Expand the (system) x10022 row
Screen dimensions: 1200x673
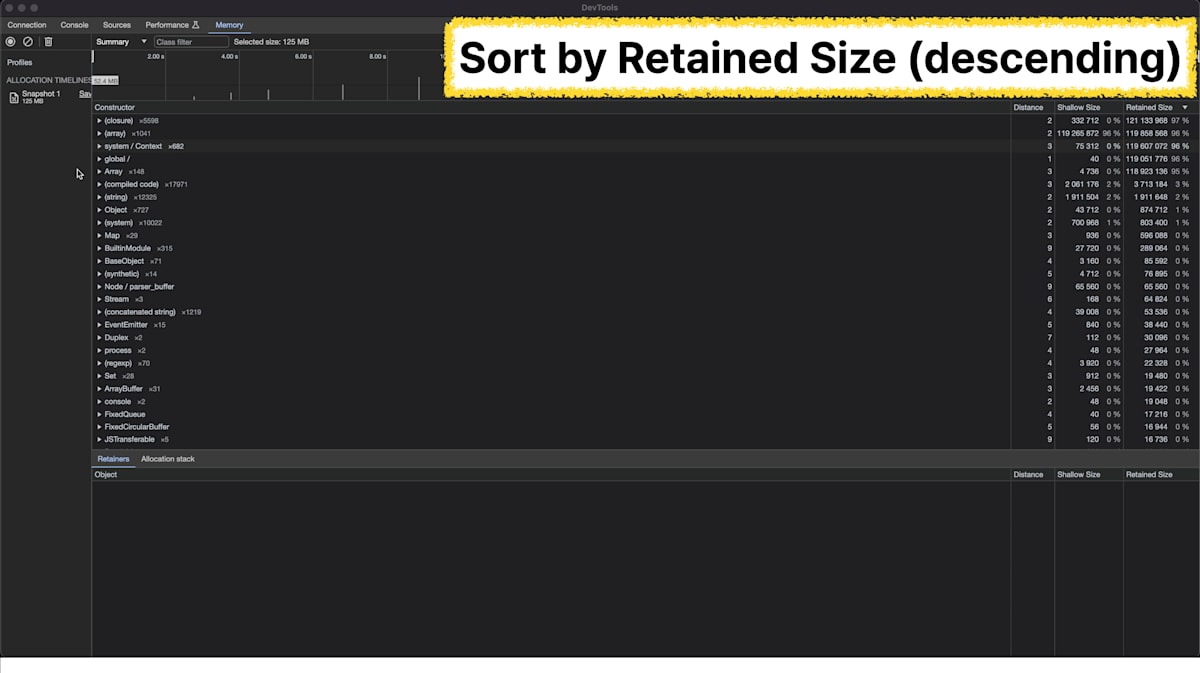pos(99,222)
